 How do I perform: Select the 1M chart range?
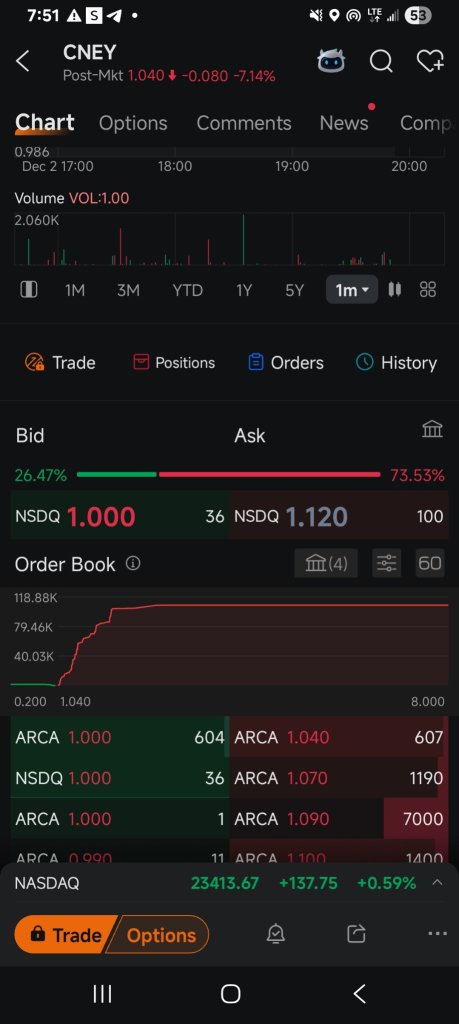click(x=75, y=290)
